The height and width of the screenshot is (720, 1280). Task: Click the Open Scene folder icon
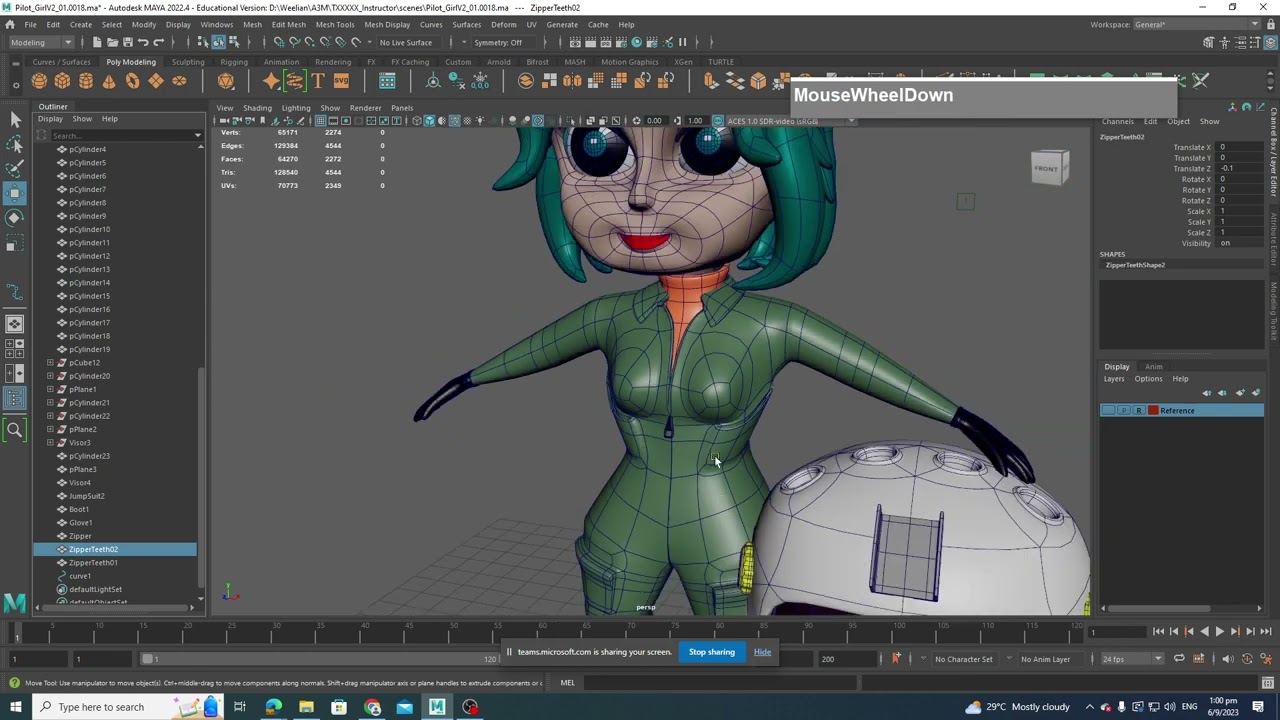[x=112, y=42]
